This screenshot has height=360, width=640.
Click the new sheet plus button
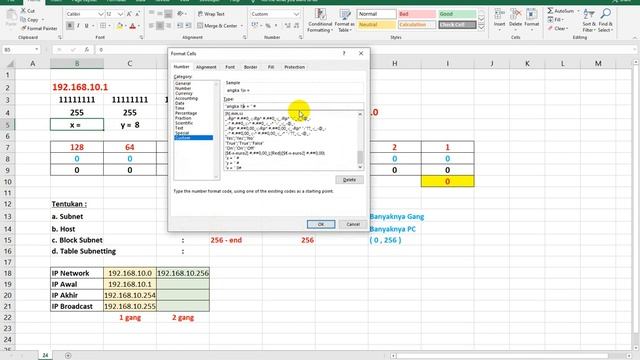(x=68, y=356)
